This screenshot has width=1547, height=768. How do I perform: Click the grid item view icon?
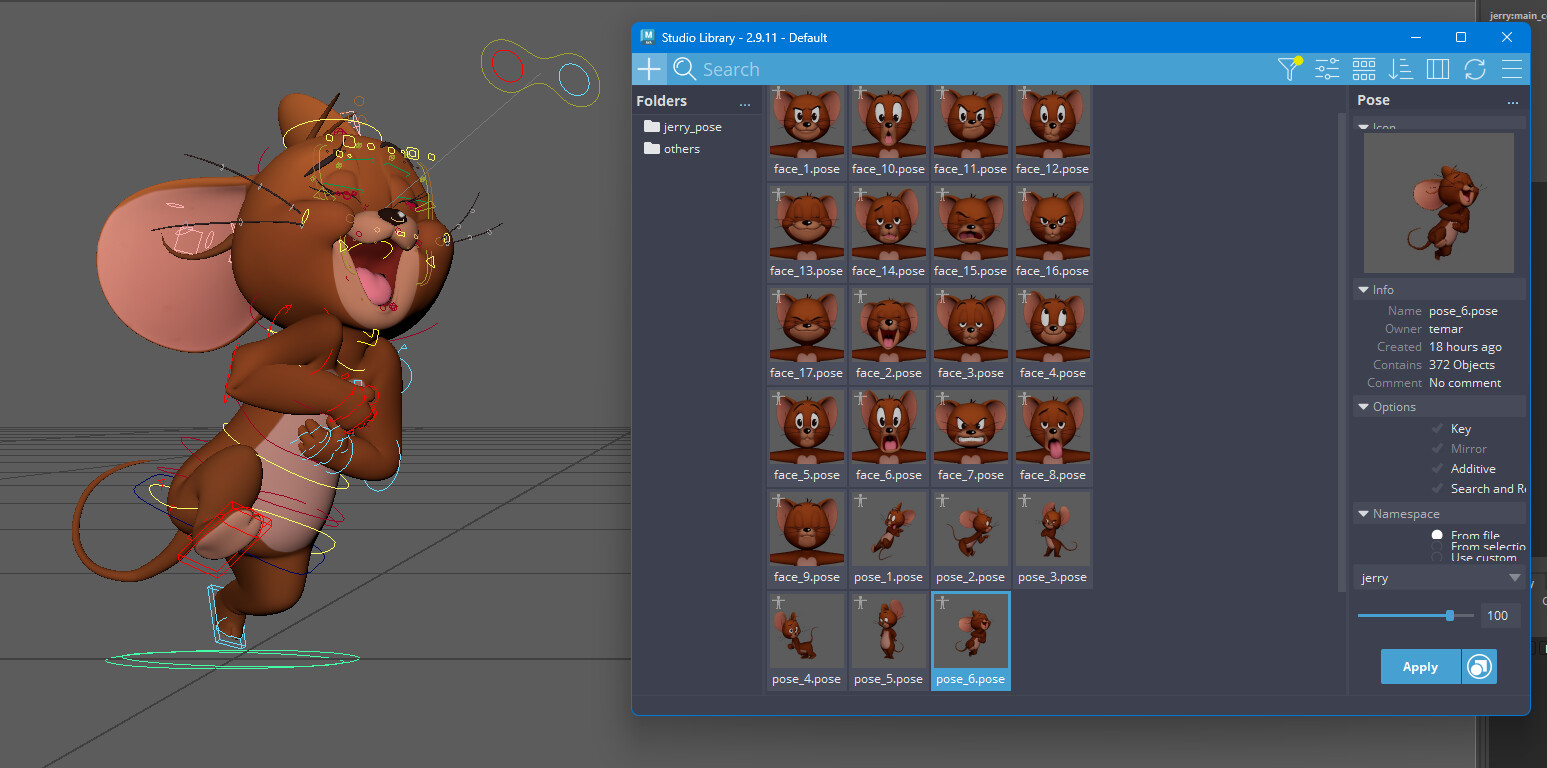pos(1363,68)
